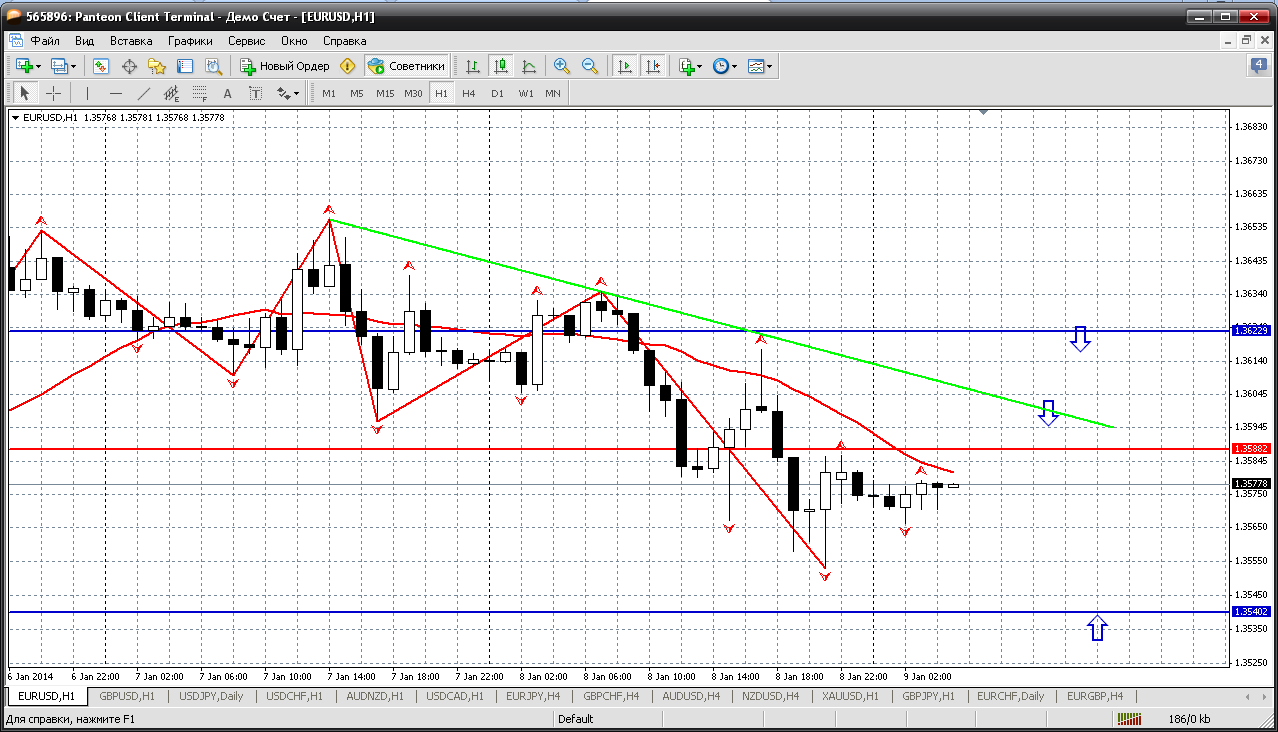Expand the Periods dropdown arrow

tap(735, 66)
